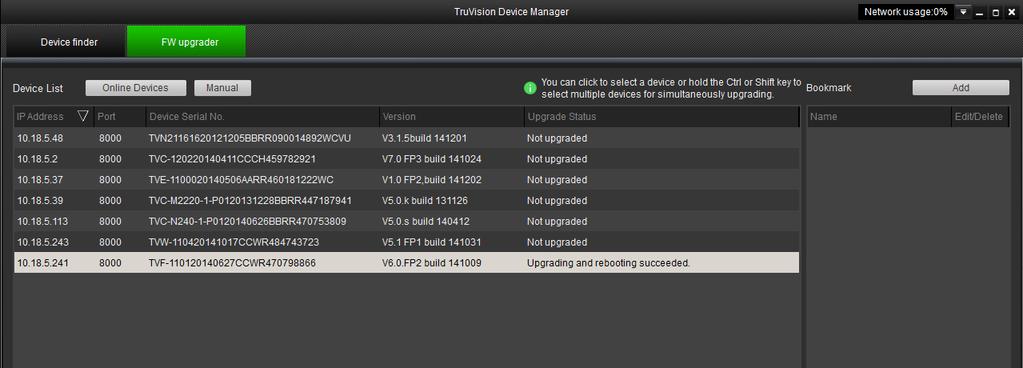The image size is (1023, 368).
Task: Click the Port column header
Action: (119, 117)
